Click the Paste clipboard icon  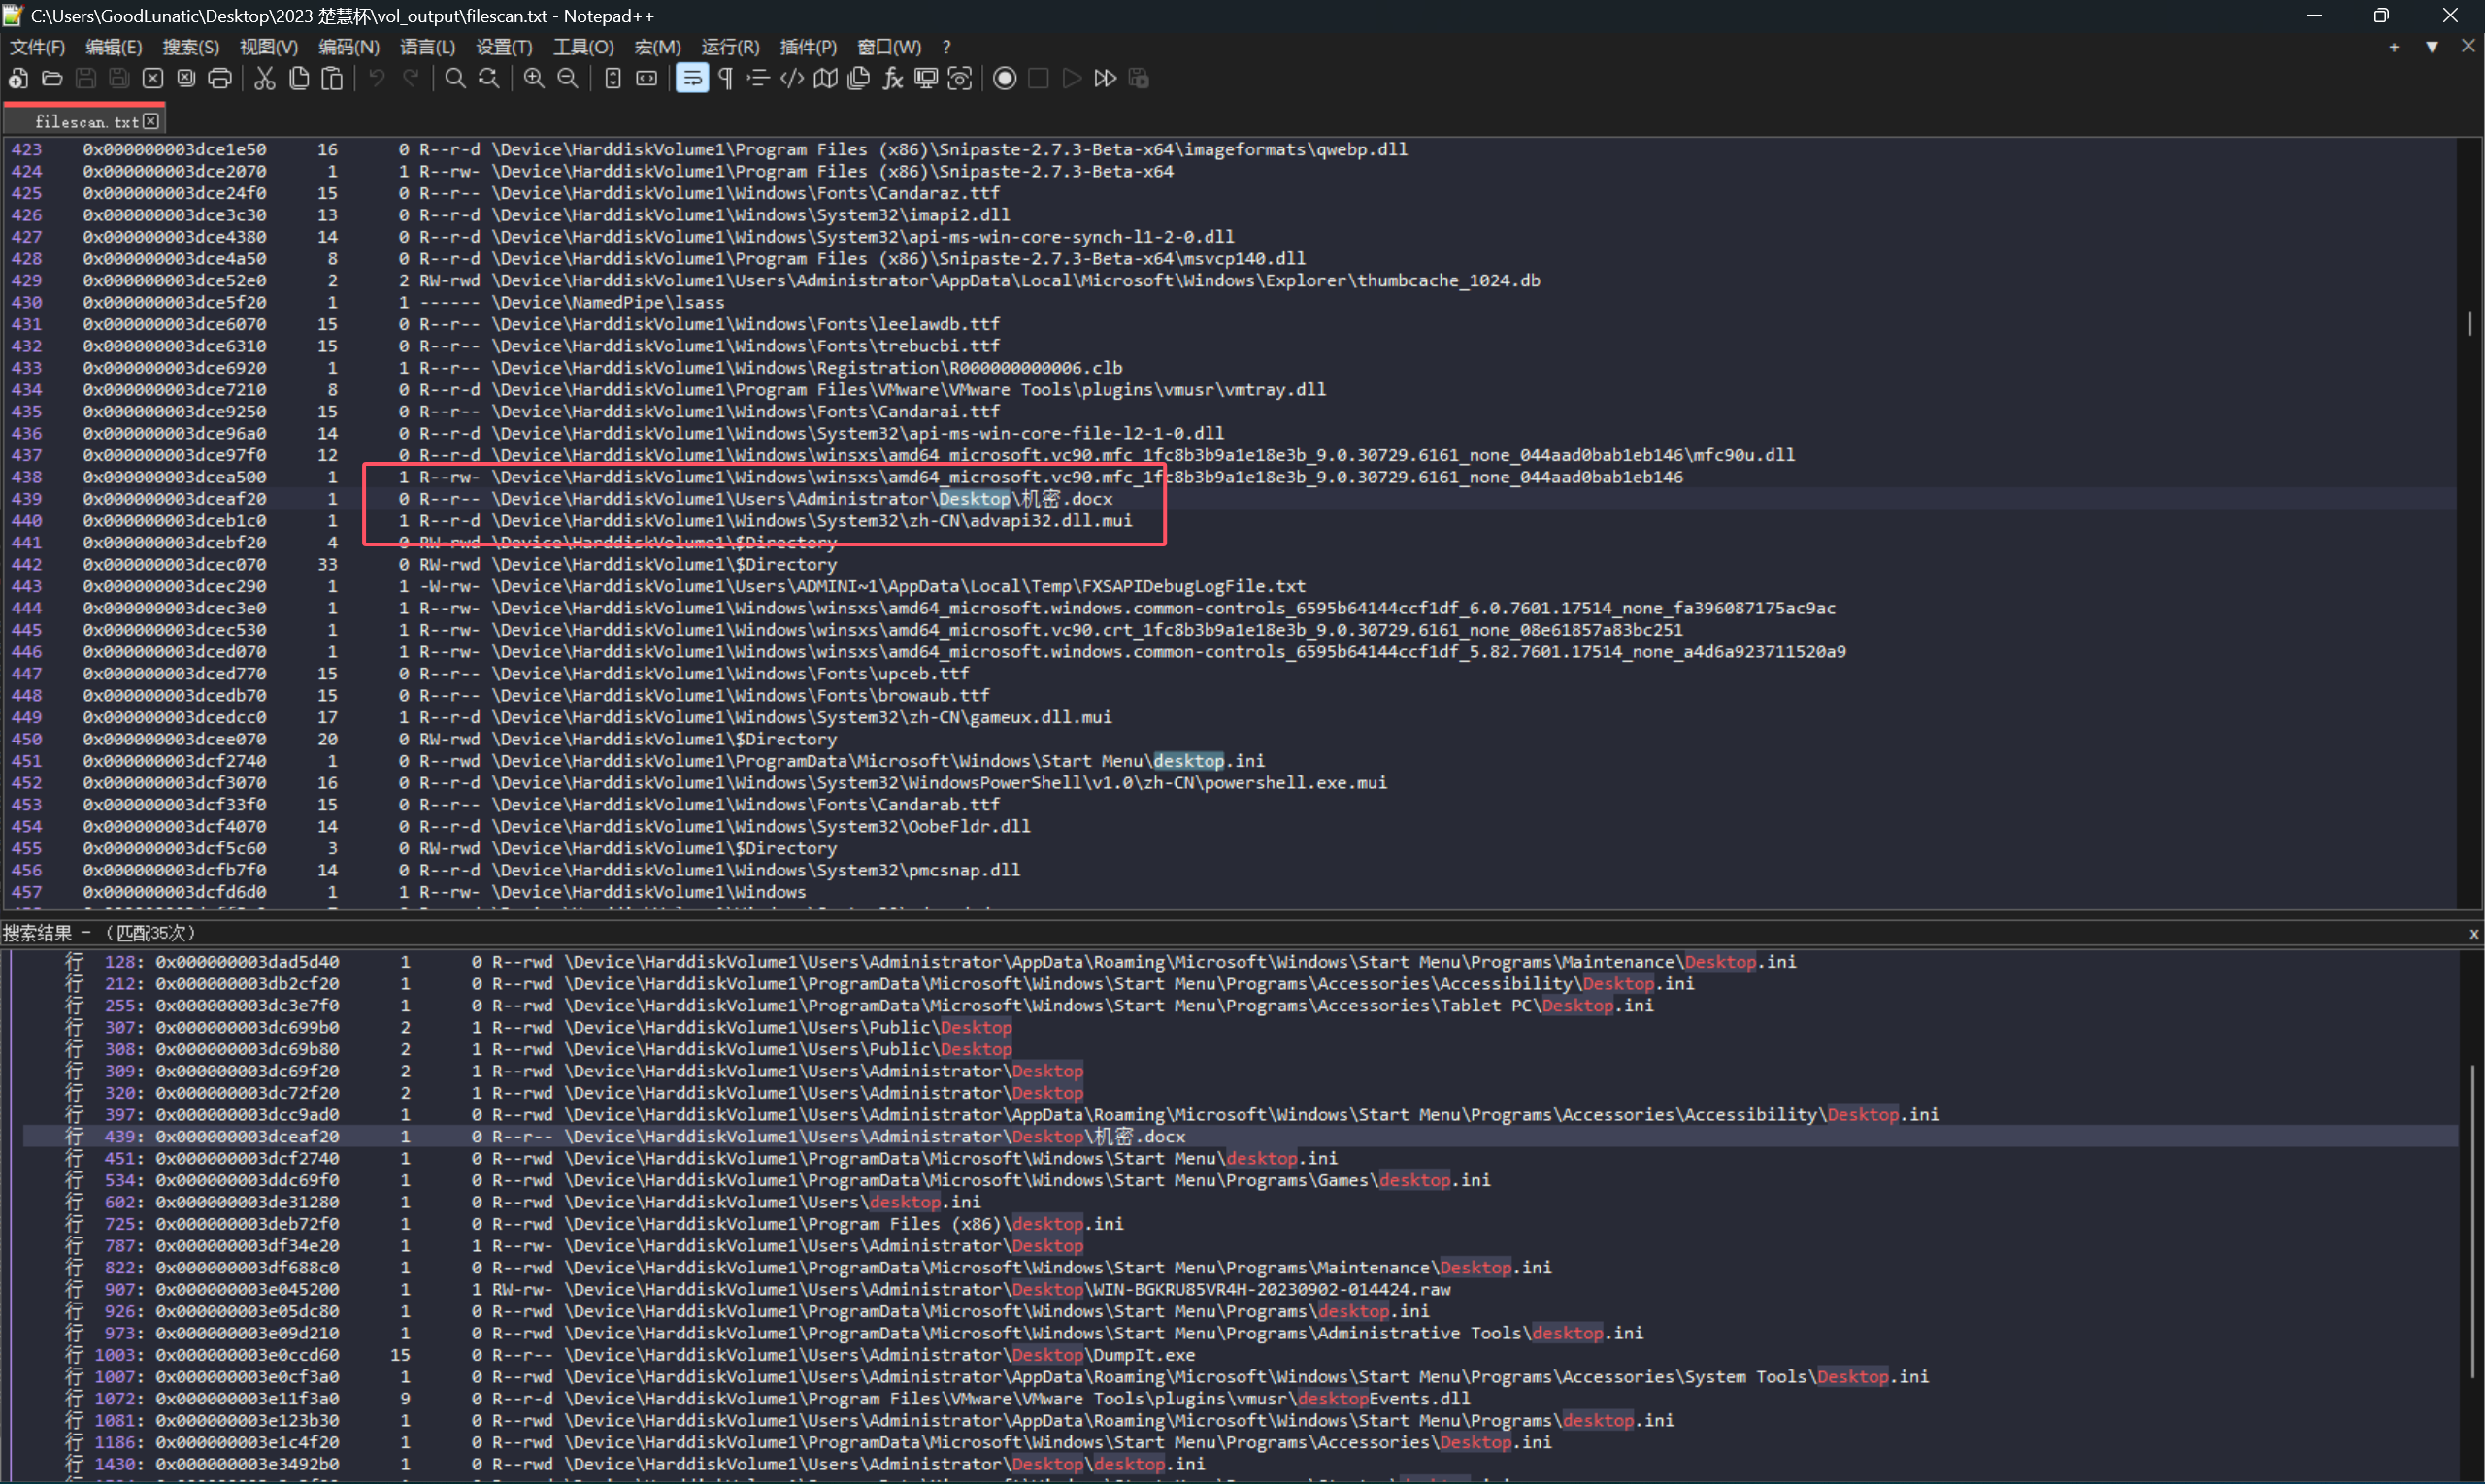coord(332,78)
